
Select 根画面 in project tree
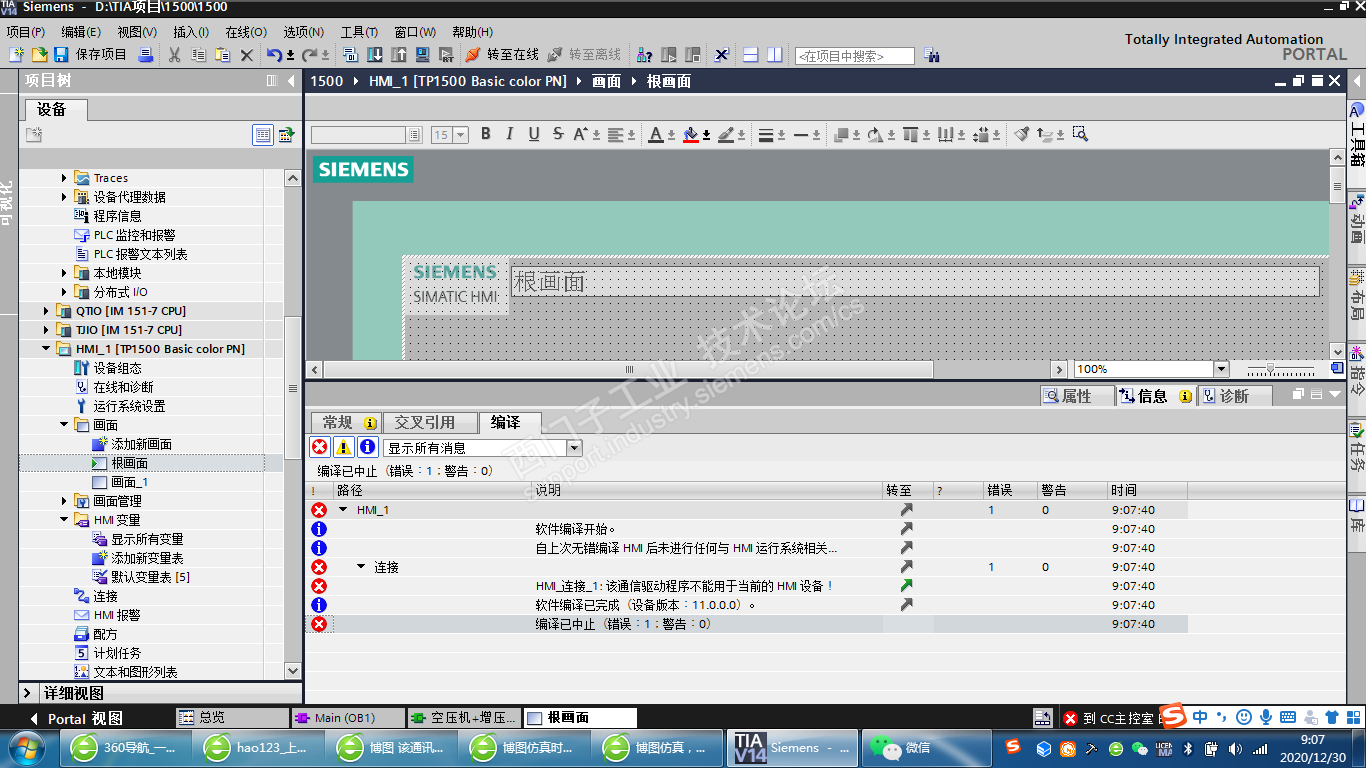click(x=130, y=463)
